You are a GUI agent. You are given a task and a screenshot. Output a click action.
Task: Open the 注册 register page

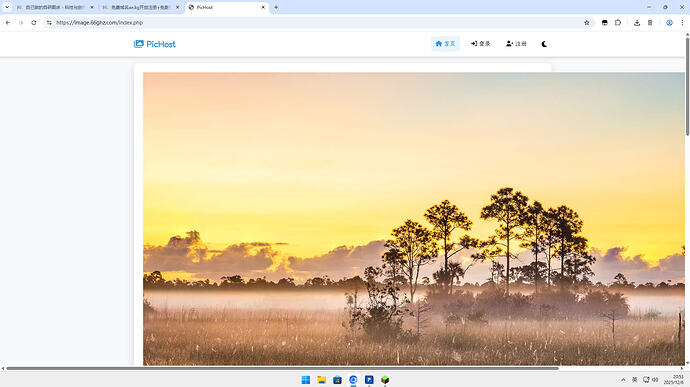pyautogui.click(x=516, y=44)
